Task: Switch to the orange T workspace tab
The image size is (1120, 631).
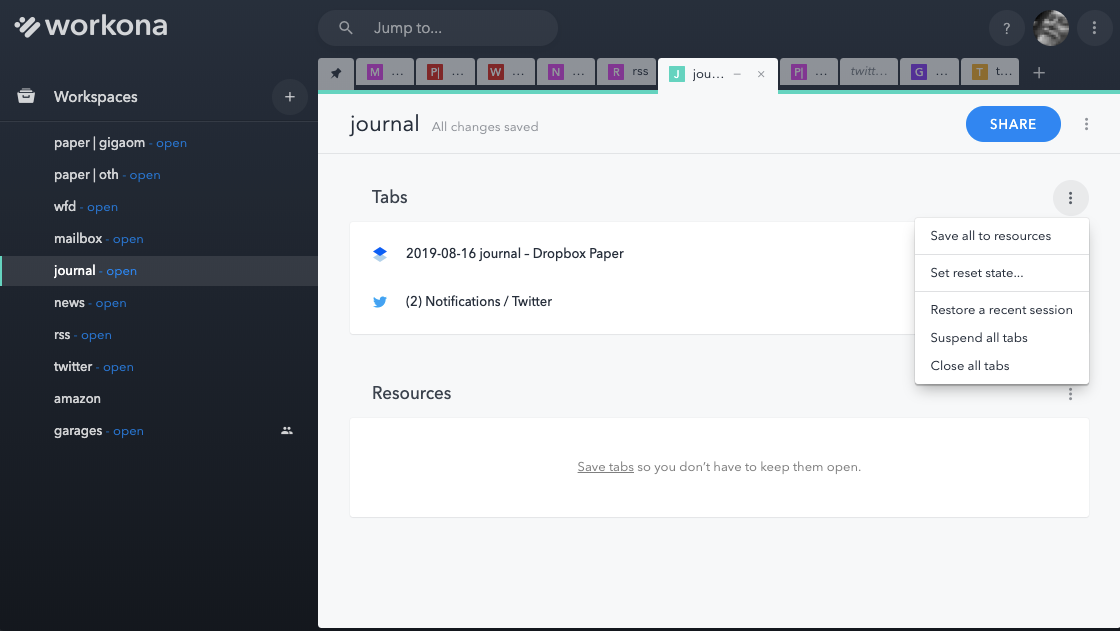Action: tap(990, 72)
